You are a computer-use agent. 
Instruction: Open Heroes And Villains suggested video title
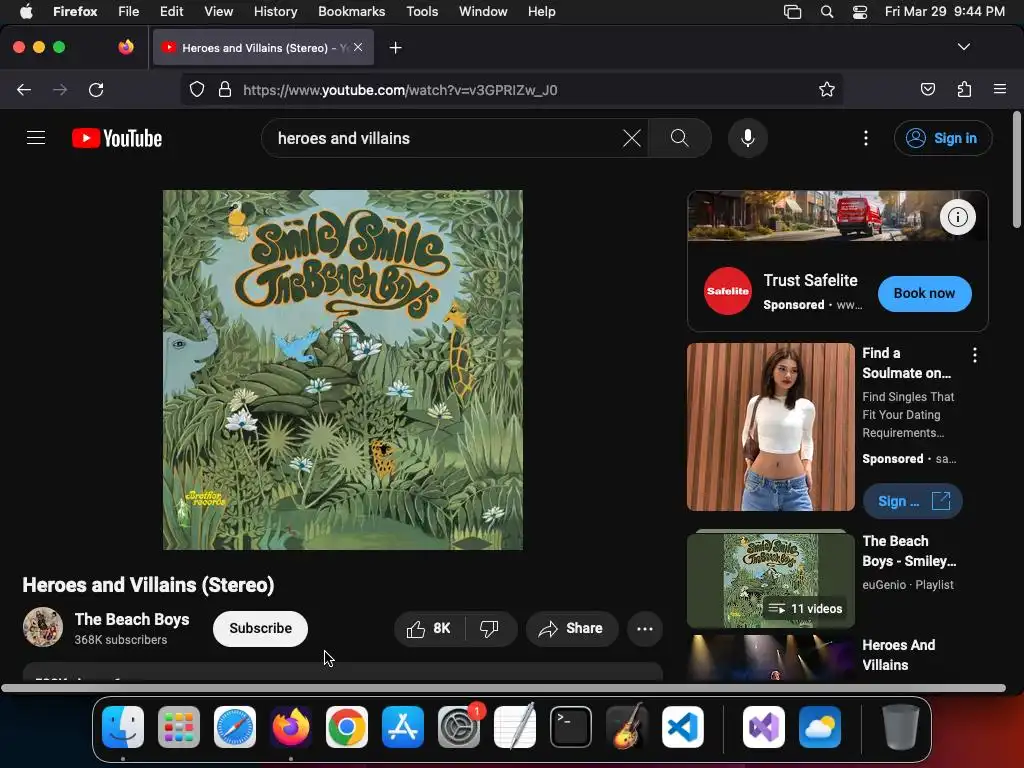coord(899,654)
